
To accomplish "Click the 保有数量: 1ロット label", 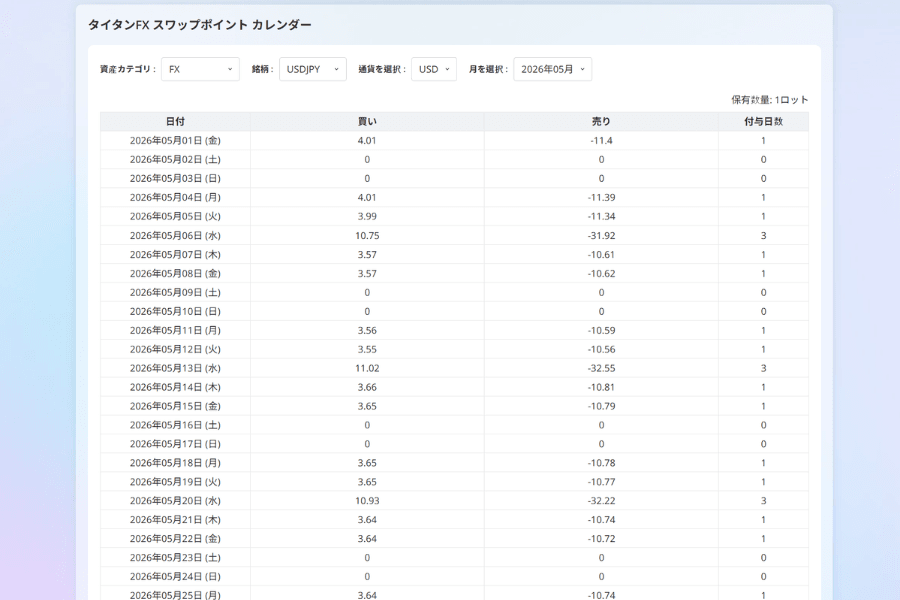I will 770,100.
